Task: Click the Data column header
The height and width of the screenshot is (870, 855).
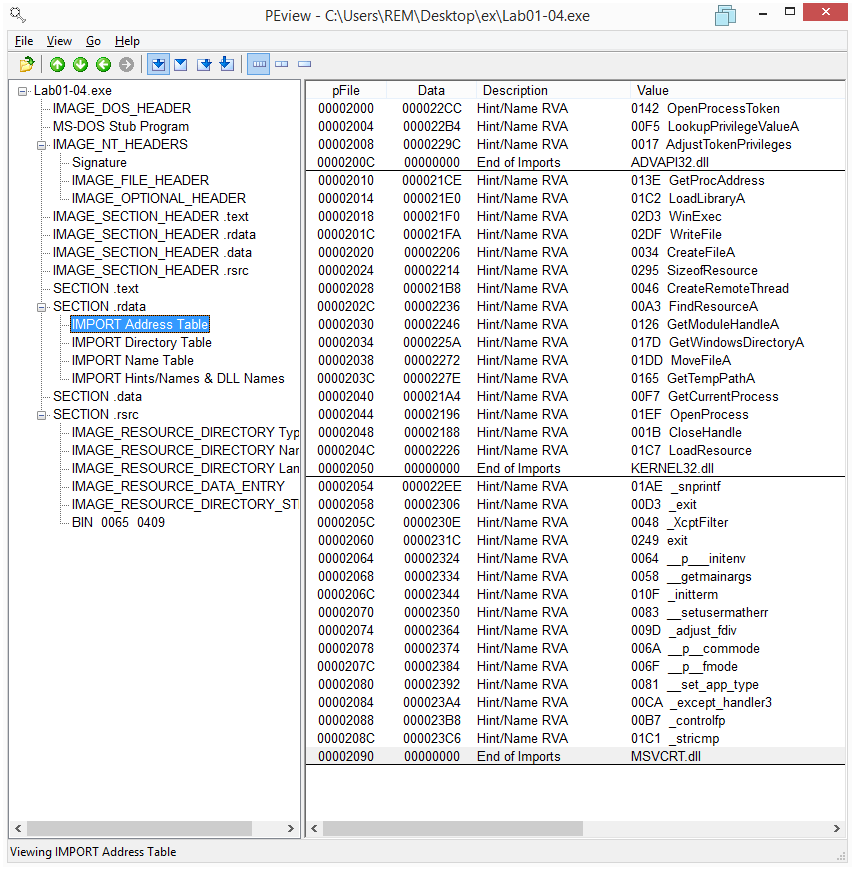Action: (x=431, y=90)
